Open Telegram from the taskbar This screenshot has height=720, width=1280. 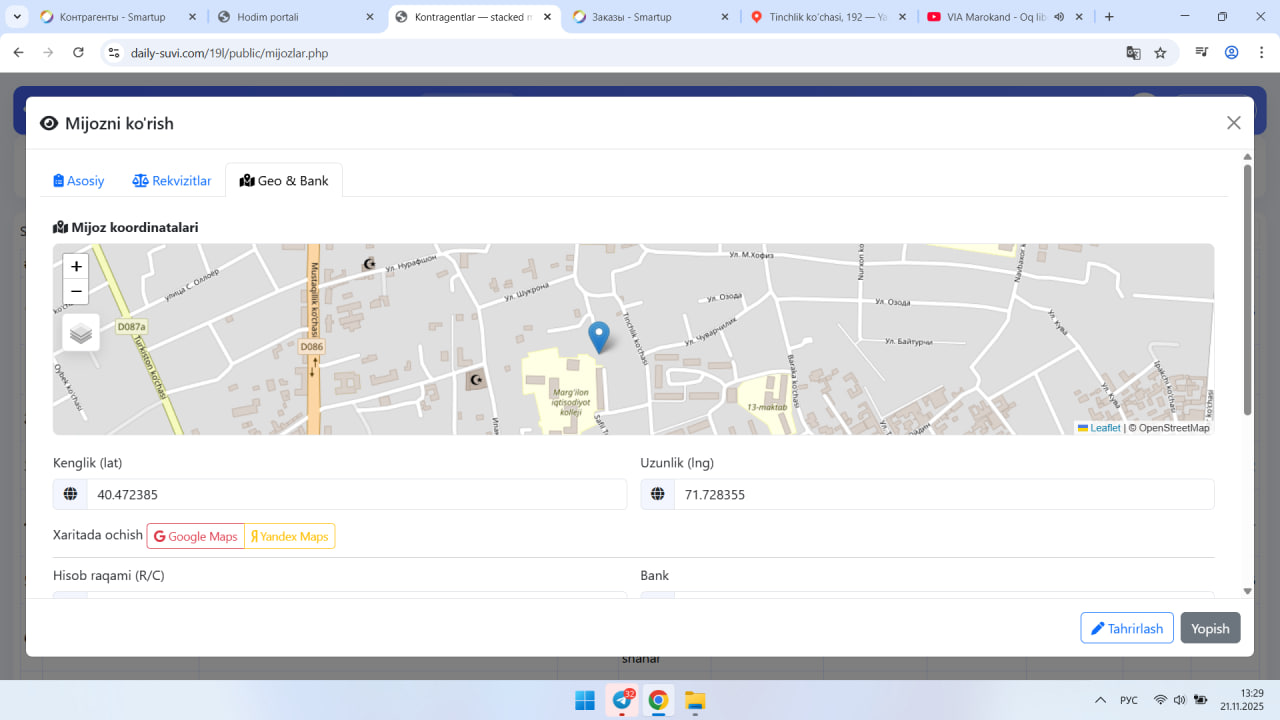[x=622, y=700]
